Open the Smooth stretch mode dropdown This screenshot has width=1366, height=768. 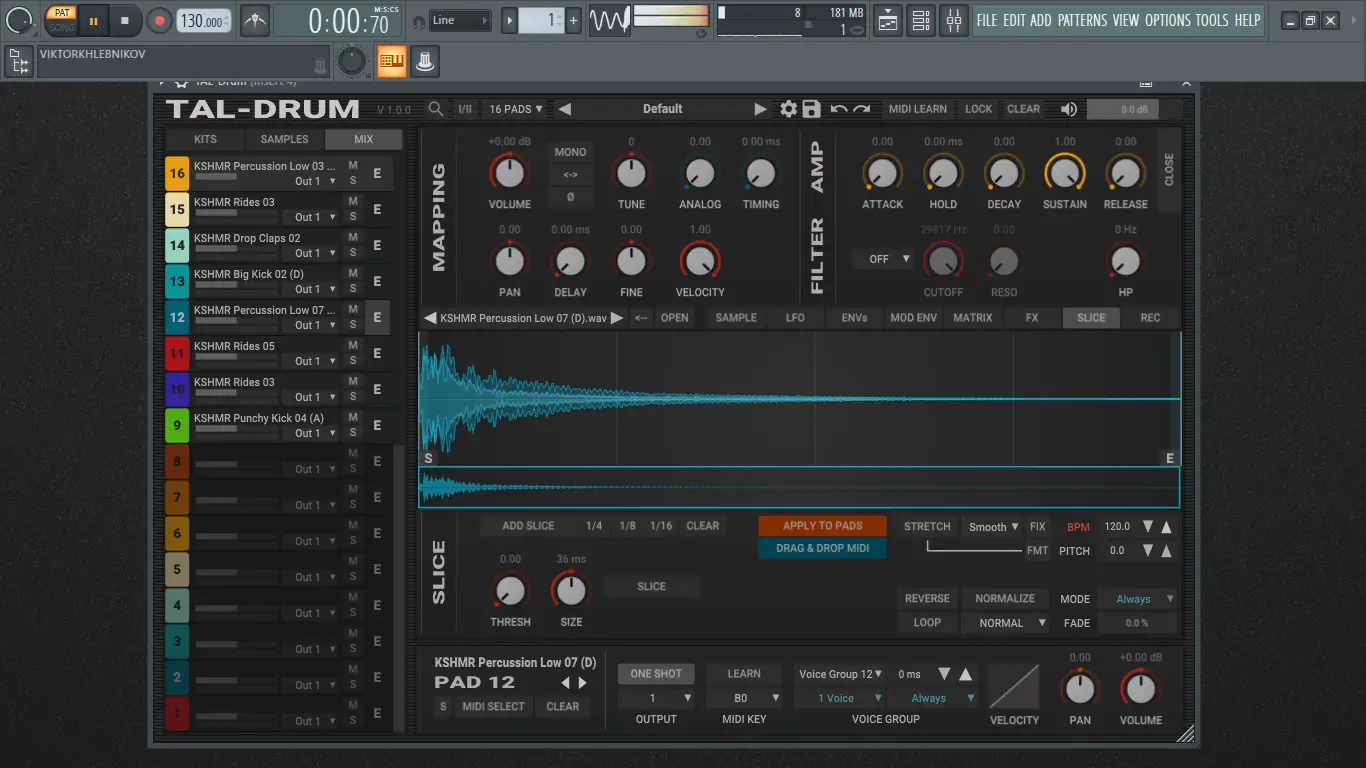click(x=992, y=526)
